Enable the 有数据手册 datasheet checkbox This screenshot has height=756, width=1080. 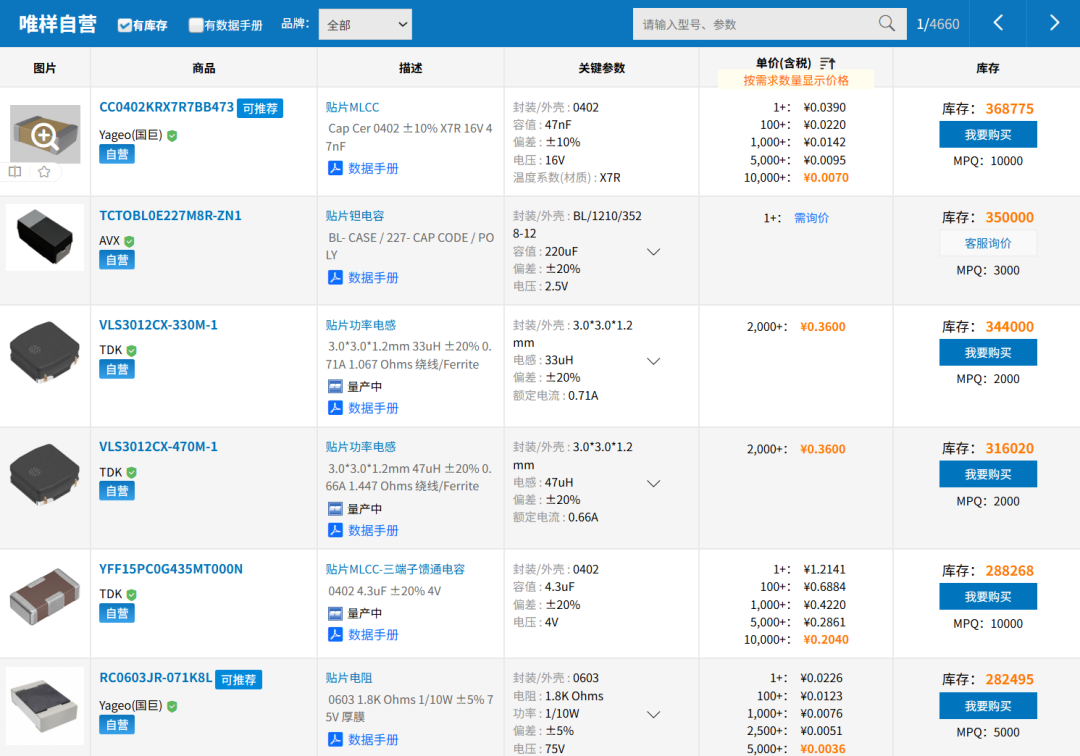tap(196, 25)
